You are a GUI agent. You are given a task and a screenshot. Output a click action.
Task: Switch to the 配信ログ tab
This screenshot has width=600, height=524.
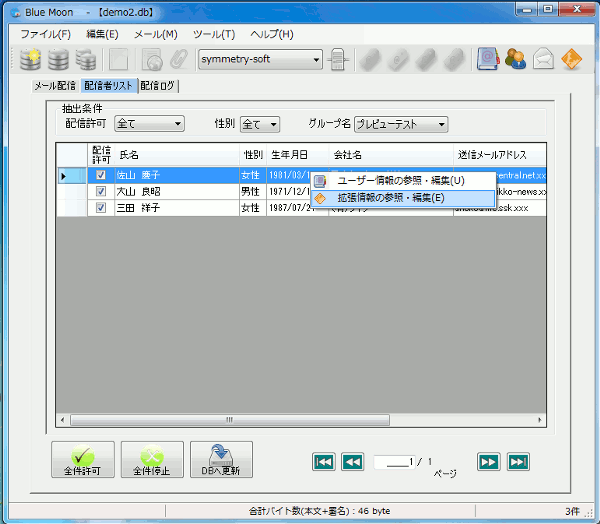point(158,86)
